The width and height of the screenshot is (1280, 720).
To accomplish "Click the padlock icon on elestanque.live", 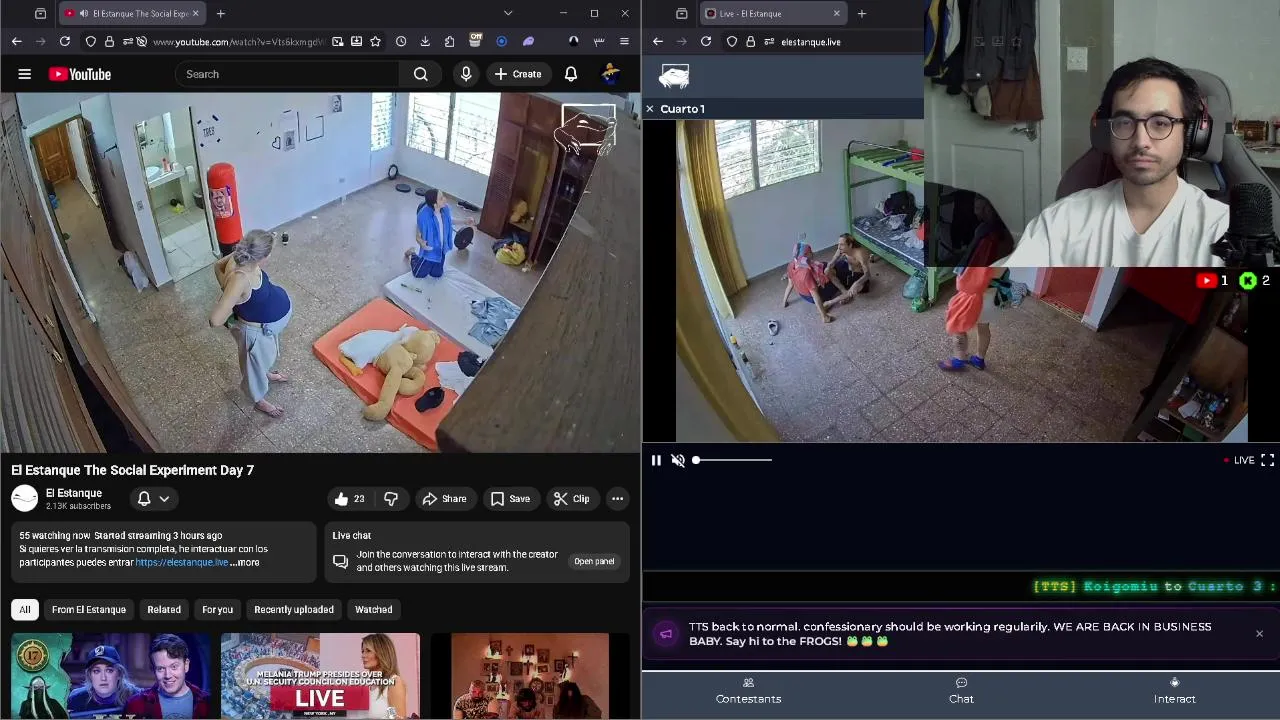I will [x=751, y=41].
